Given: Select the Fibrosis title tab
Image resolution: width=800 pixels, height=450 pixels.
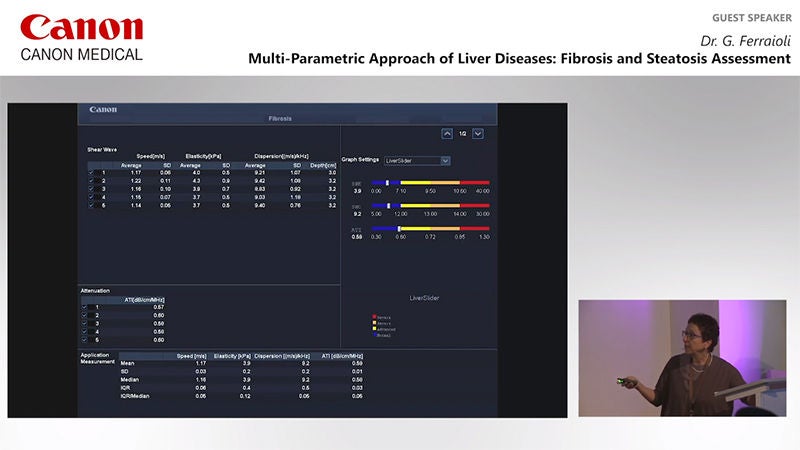Looking at the screenshot, I should (x=280, y=118).
